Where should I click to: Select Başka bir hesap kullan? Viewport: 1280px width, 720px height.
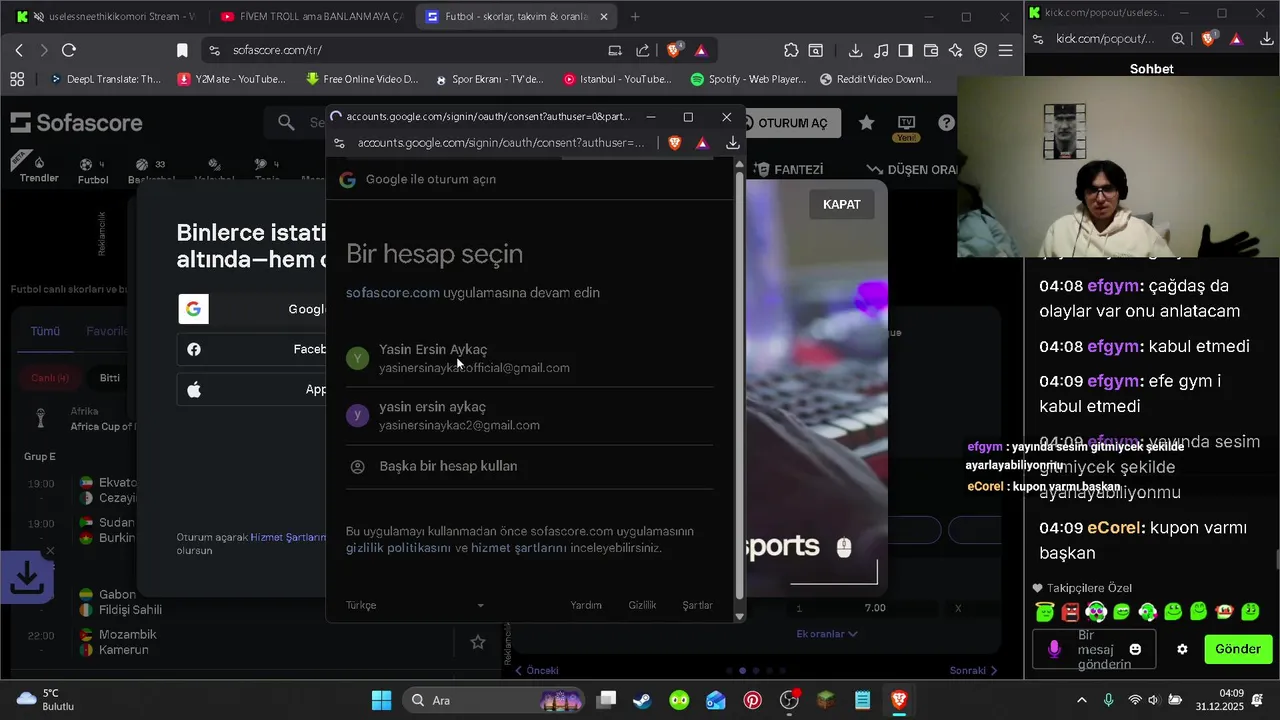click(529, 466)
